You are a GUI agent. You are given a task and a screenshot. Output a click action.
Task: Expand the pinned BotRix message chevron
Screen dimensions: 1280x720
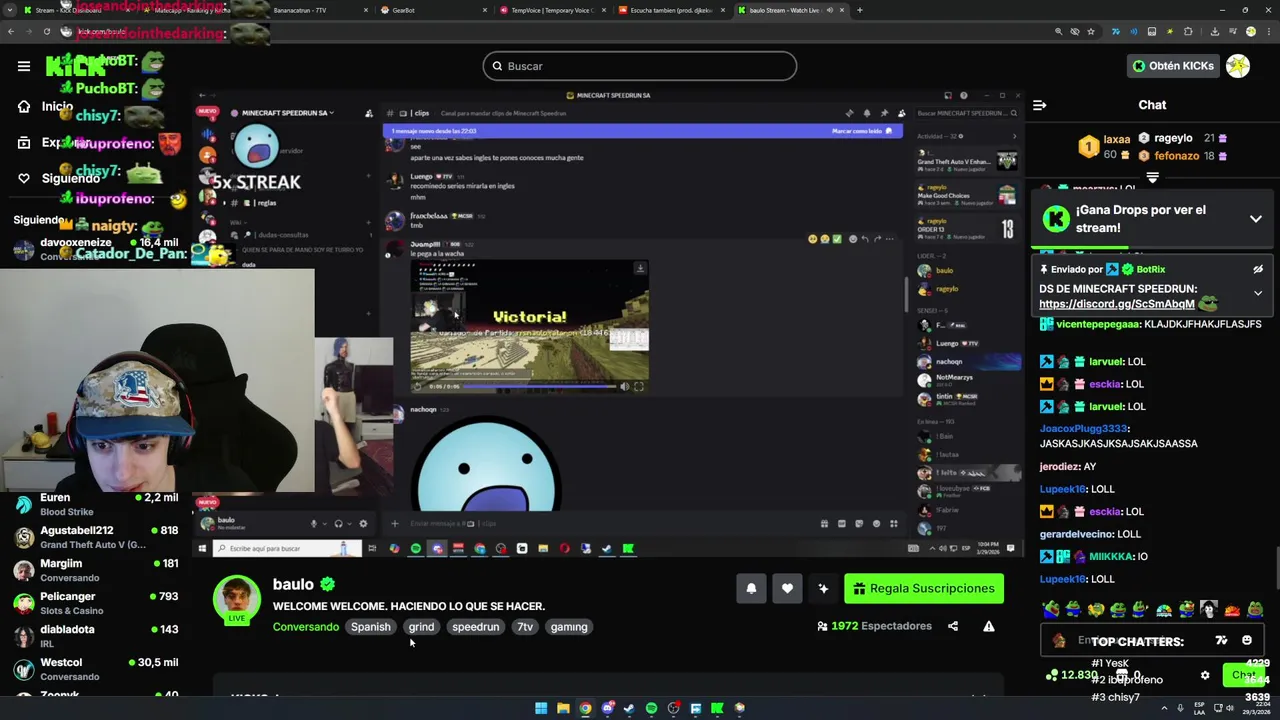click(1258, 293)
